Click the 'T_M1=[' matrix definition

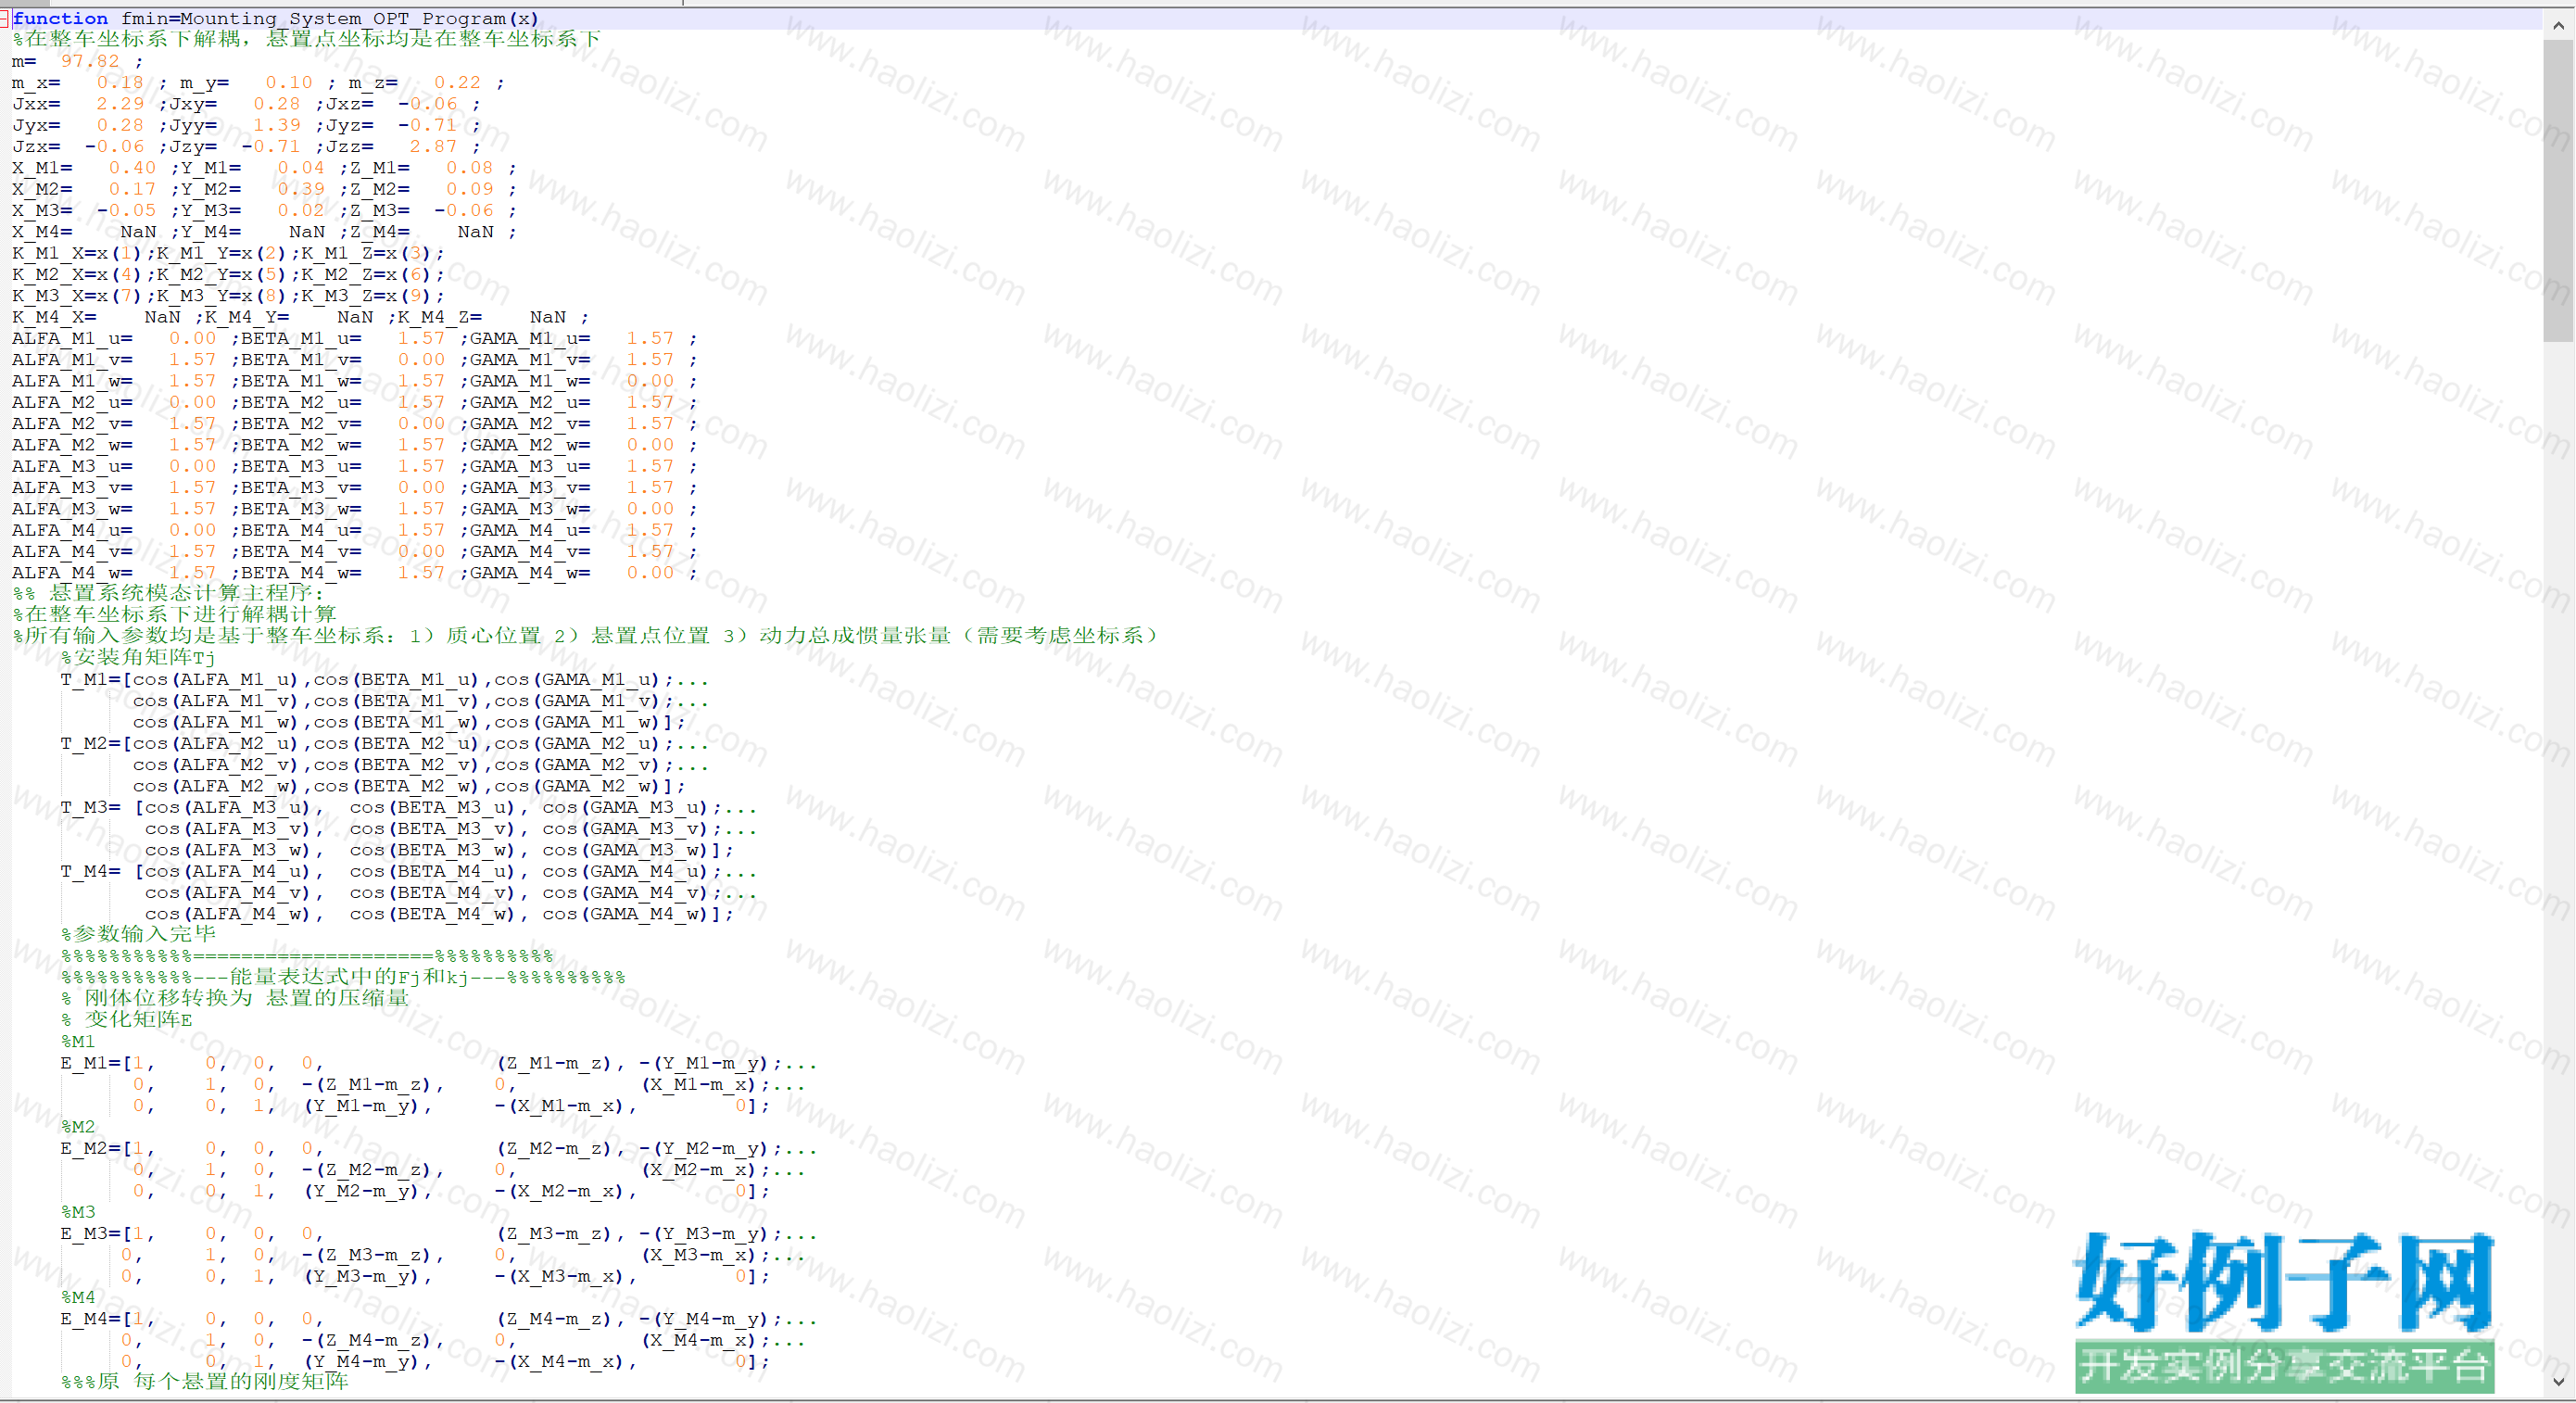point(96,680)
